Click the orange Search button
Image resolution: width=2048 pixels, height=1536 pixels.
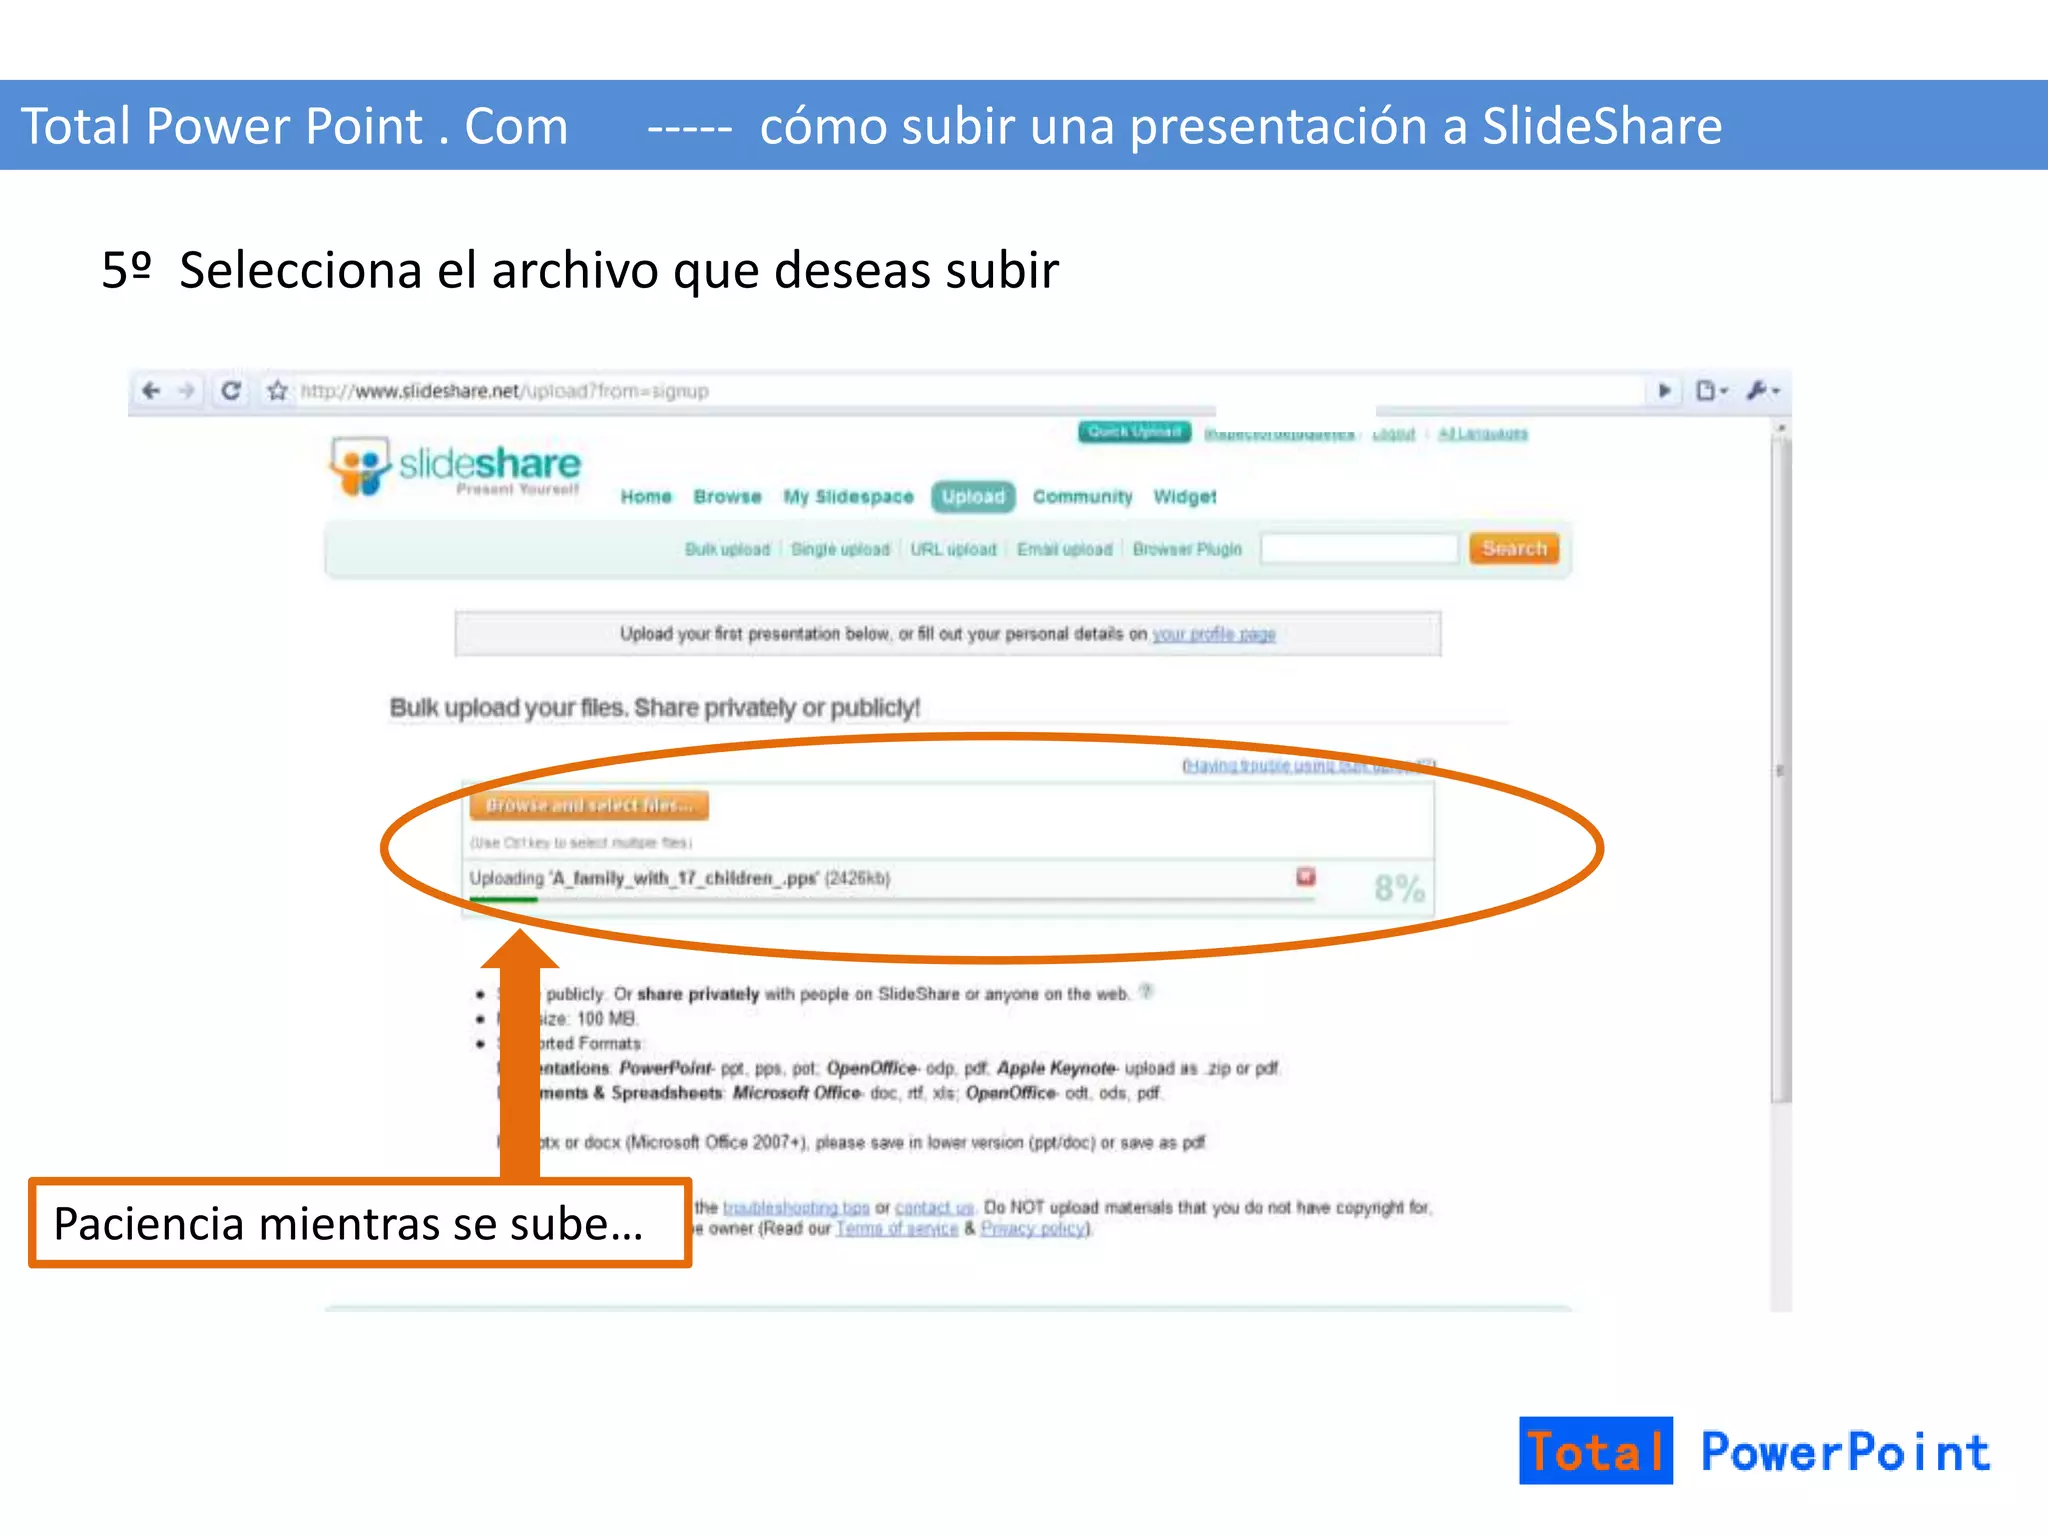1514,548
